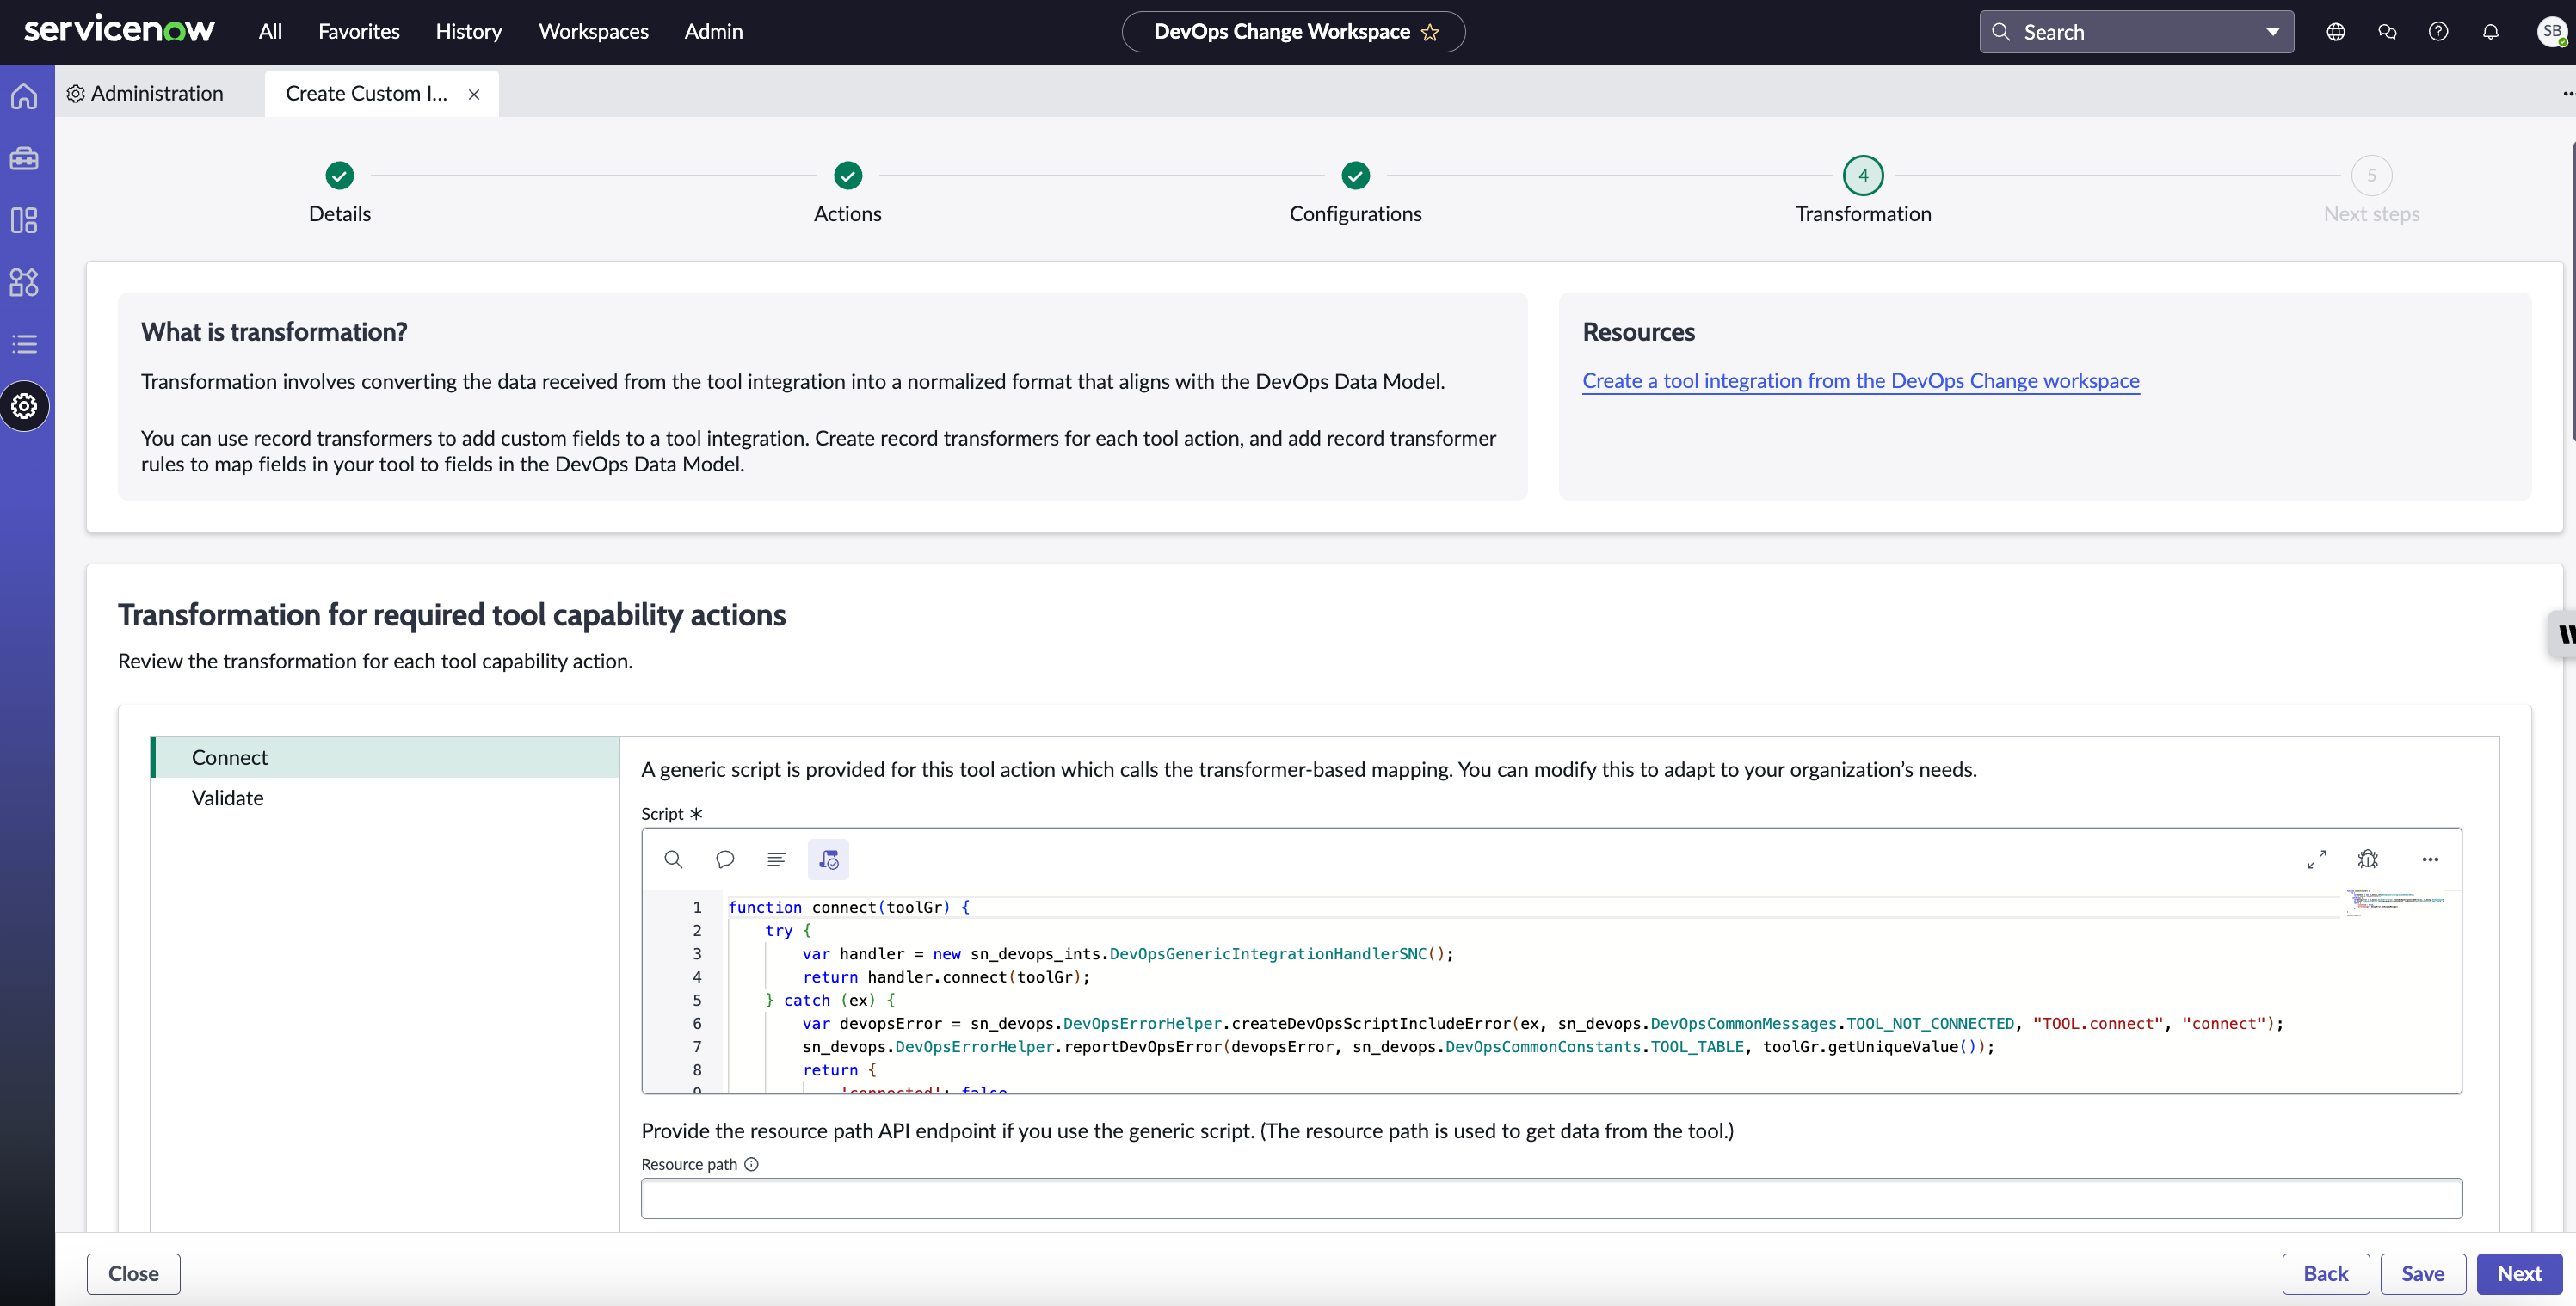Click the Next button

[2519, 1273]
